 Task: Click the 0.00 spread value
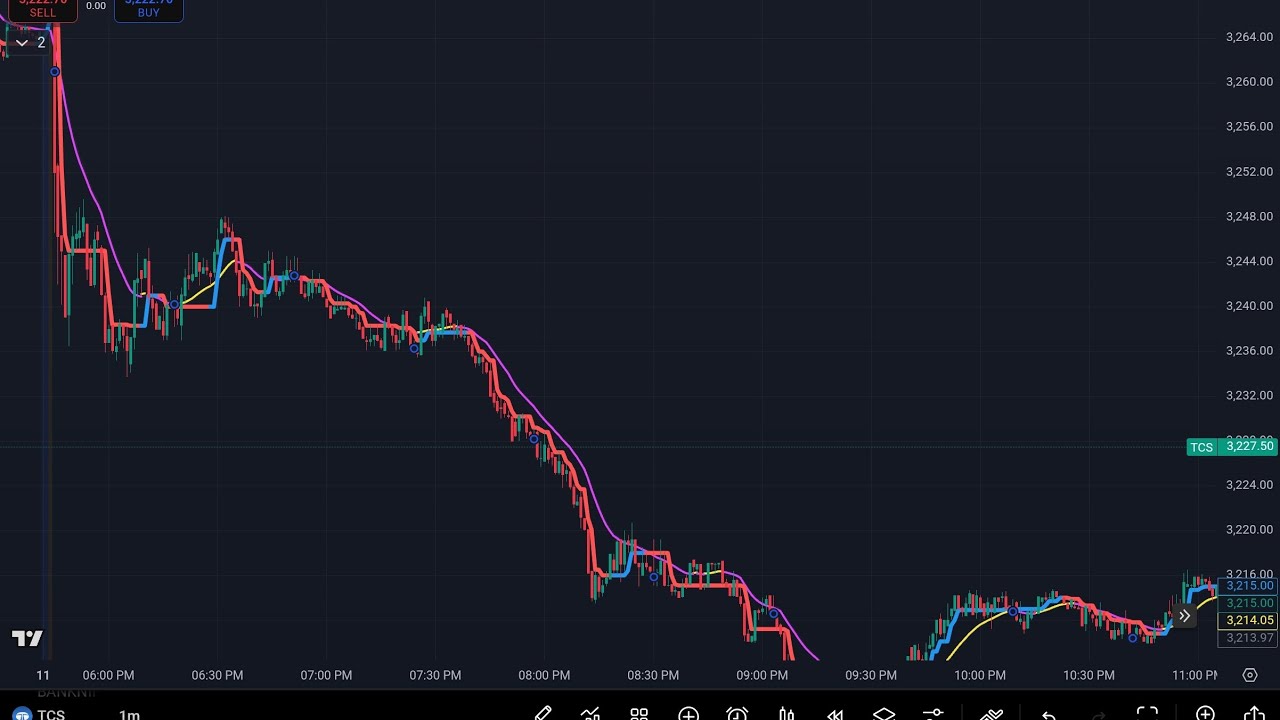(x=96, y=6)
